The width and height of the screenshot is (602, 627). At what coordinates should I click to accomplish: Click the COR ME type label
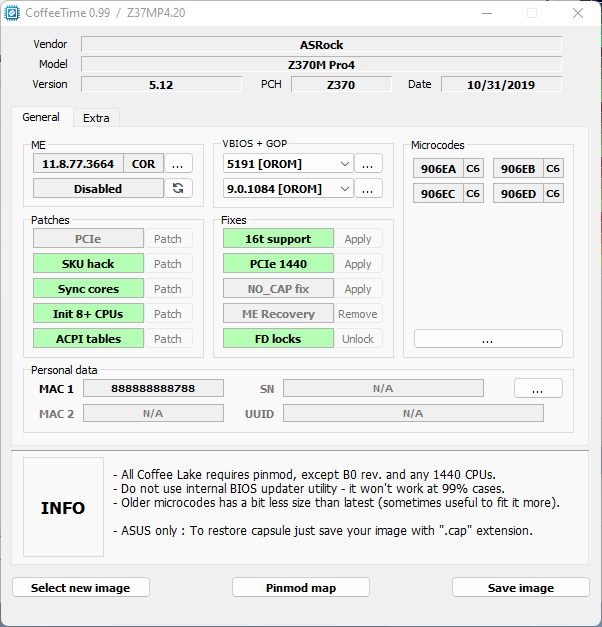[x=144, y=164]
